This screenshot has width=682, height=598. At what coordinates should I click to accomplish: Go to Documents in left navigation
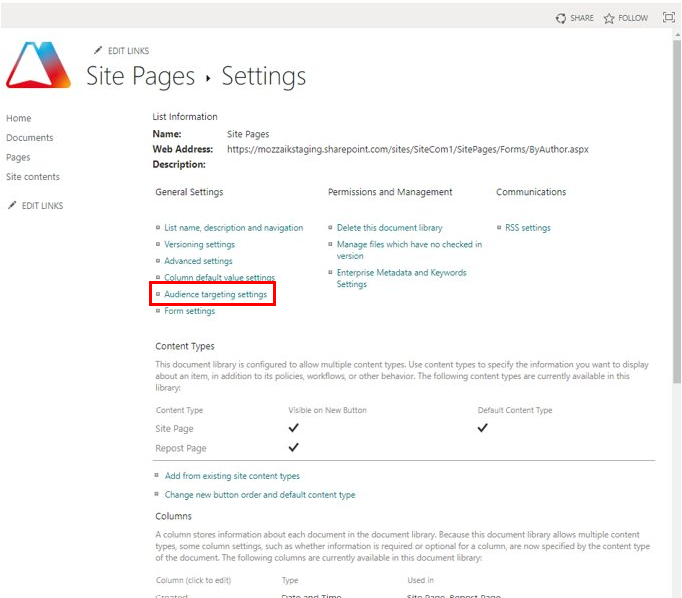point(30,138)
